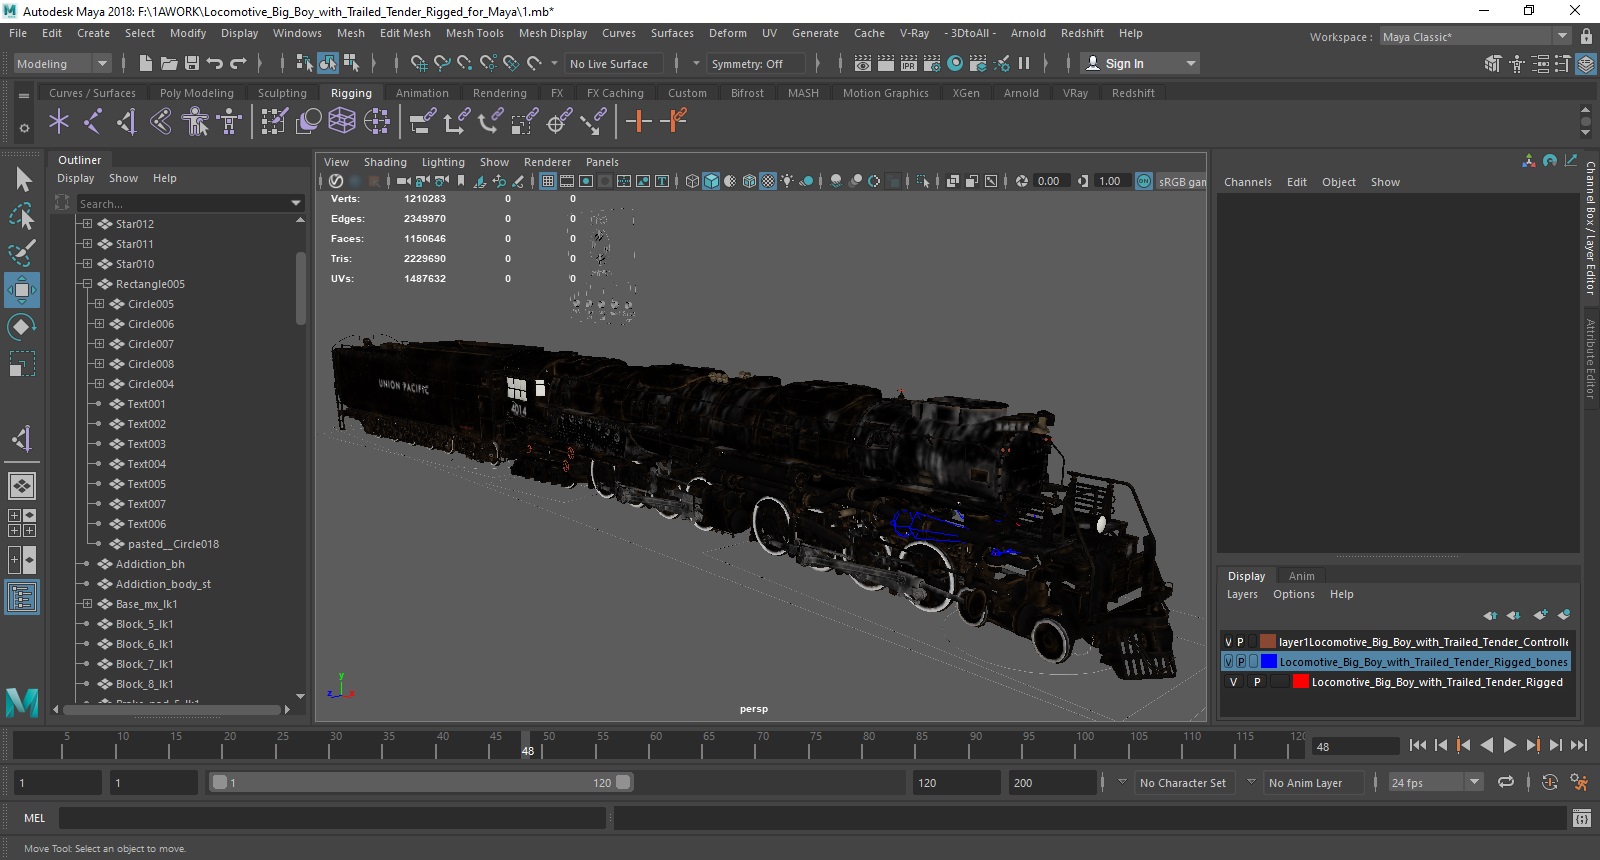
Task: Toggle visibility V of Controllers layer
Action: [x=1228, y=642]
